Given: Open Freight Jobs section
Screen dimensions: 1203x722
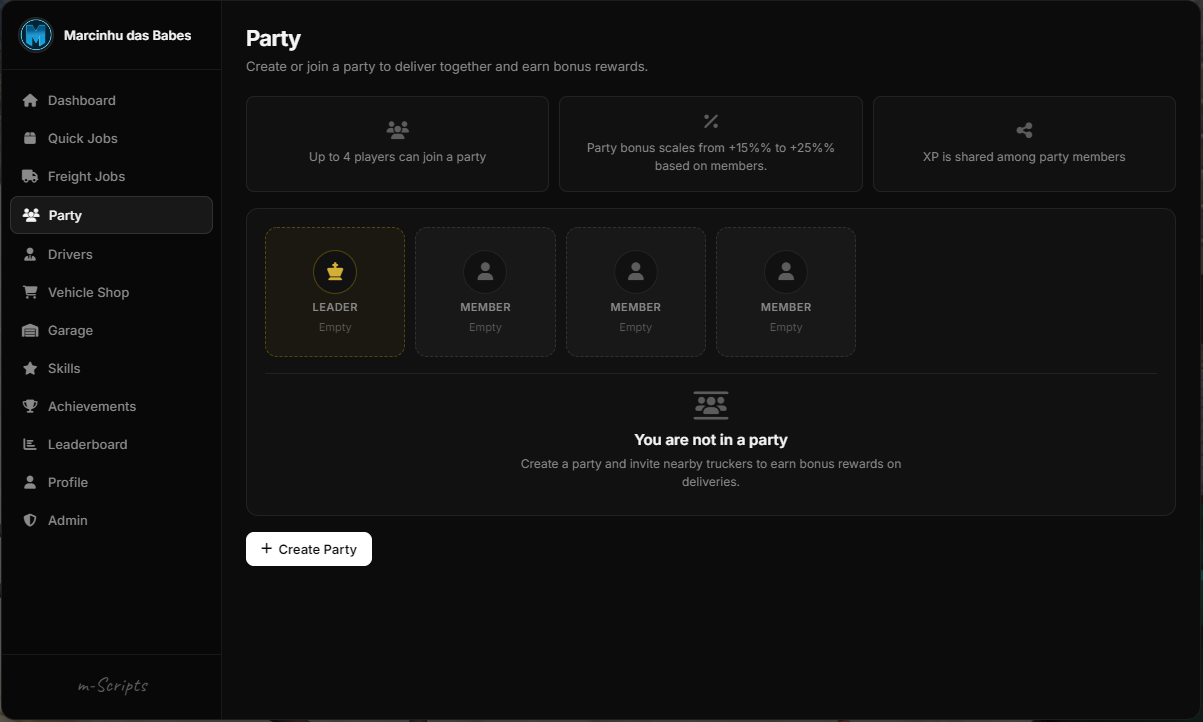Looking at the screenshot, I should tap(111, 176).
